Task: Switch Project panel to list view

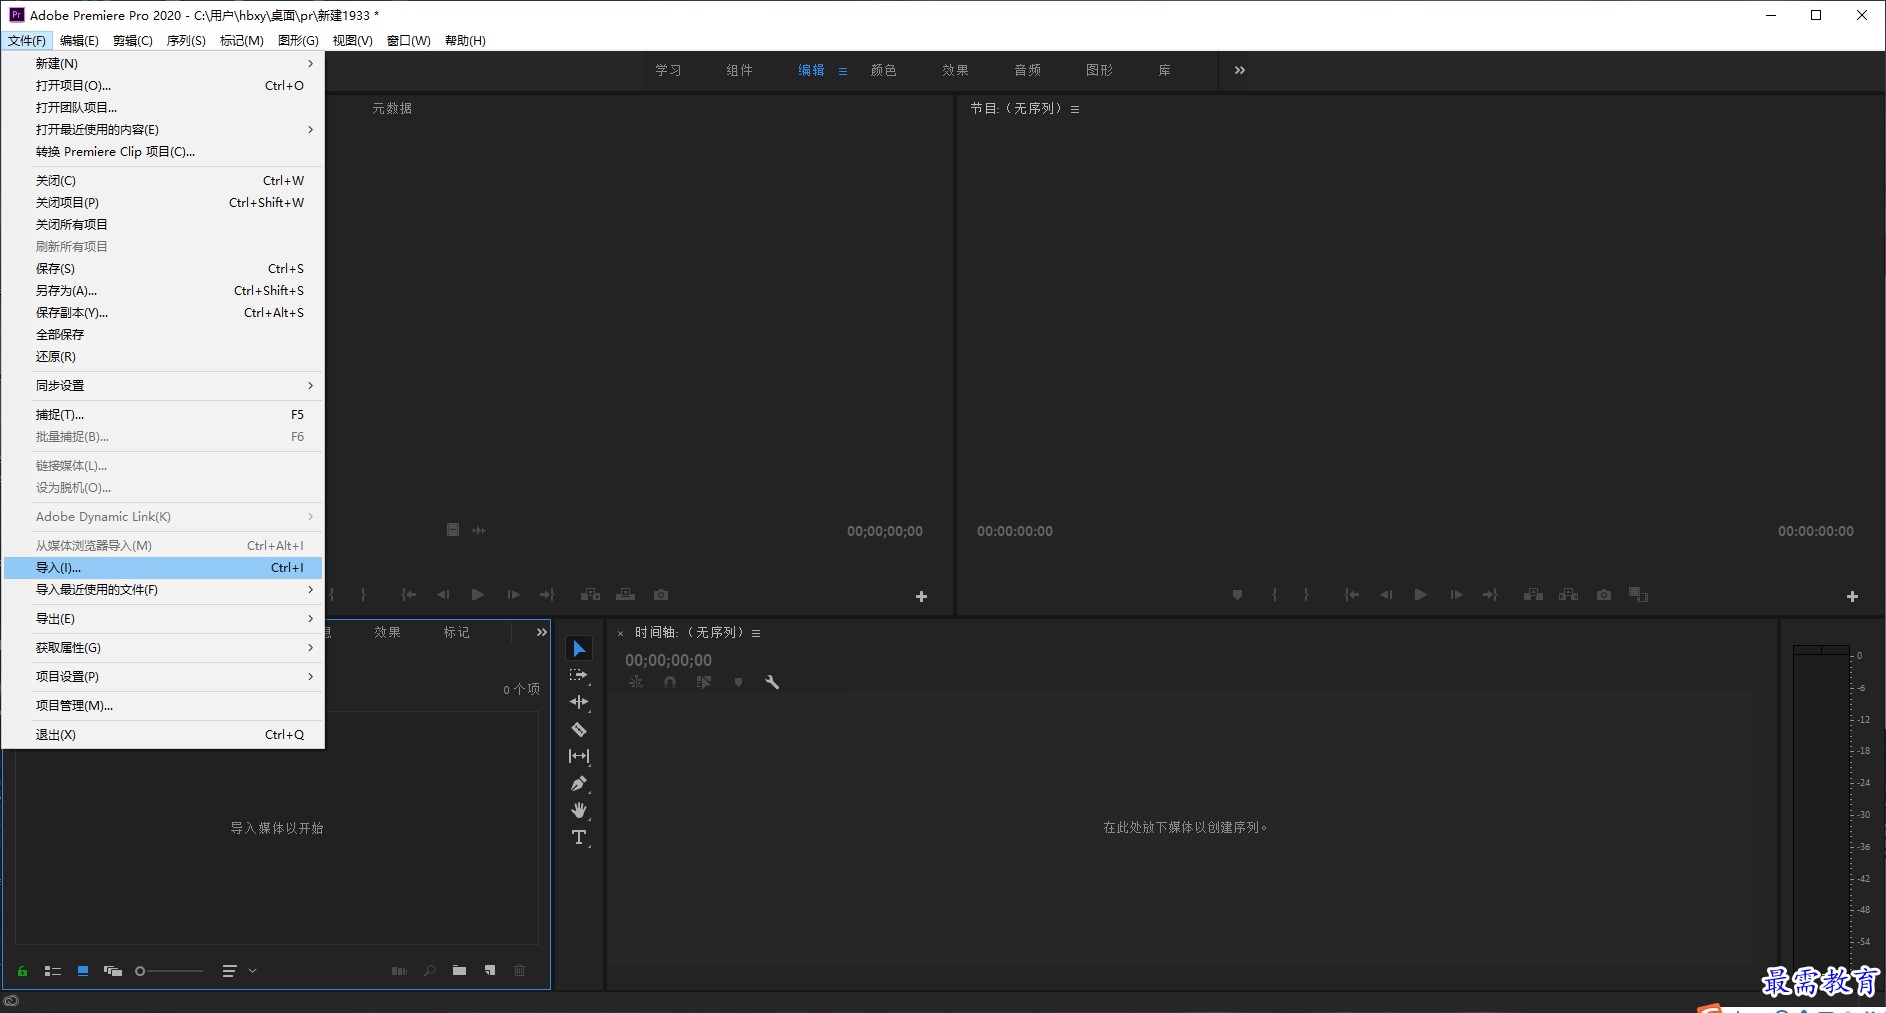Action: [53, 971]
